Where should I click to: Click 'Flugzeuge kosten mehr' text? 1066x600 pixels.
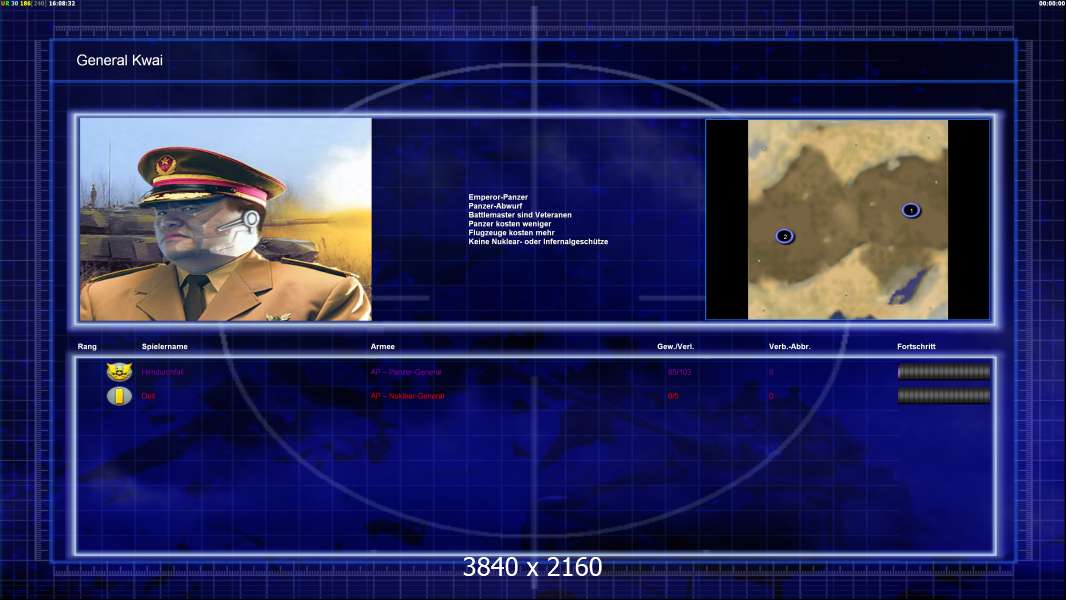click(511, 232)
